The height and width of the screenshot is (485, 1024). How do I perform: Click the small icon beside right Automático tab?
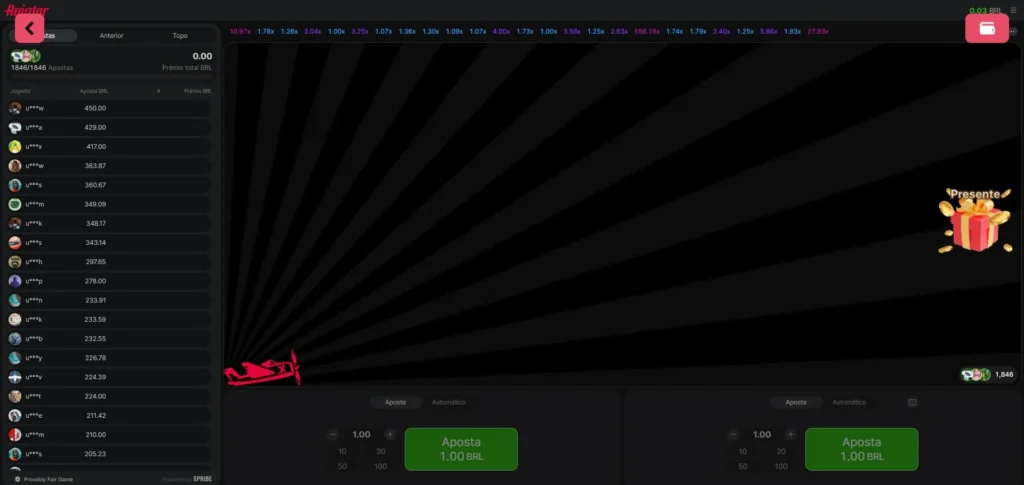click(x=912, y=402)
